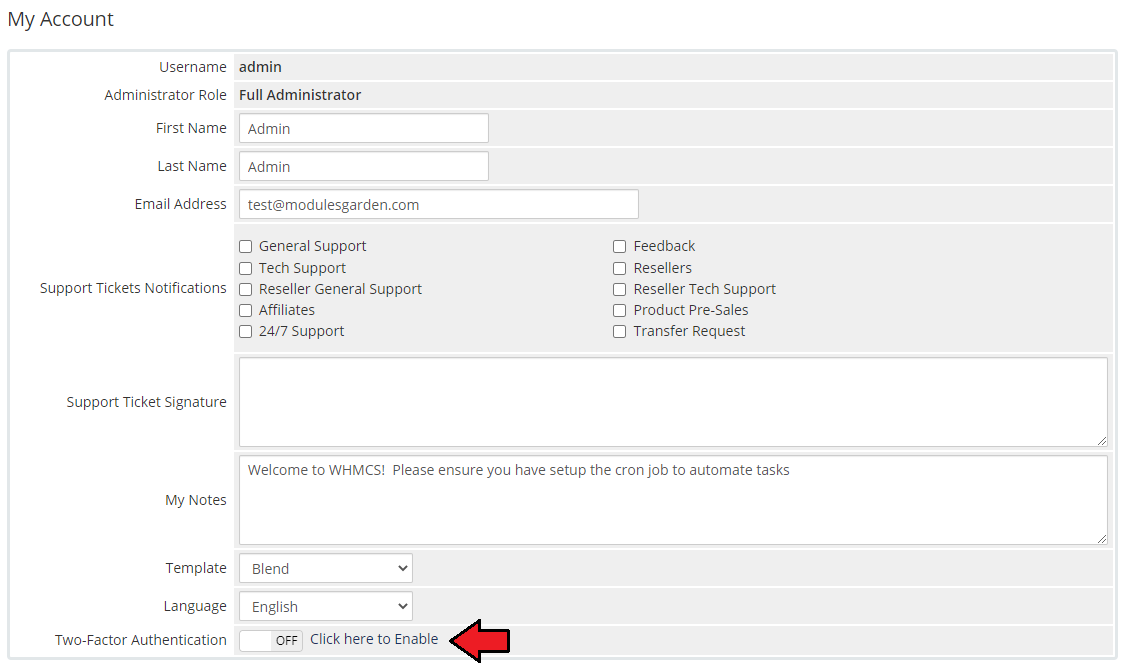
Task: Select the Affiliates notification checkbox
Action: 246,310
